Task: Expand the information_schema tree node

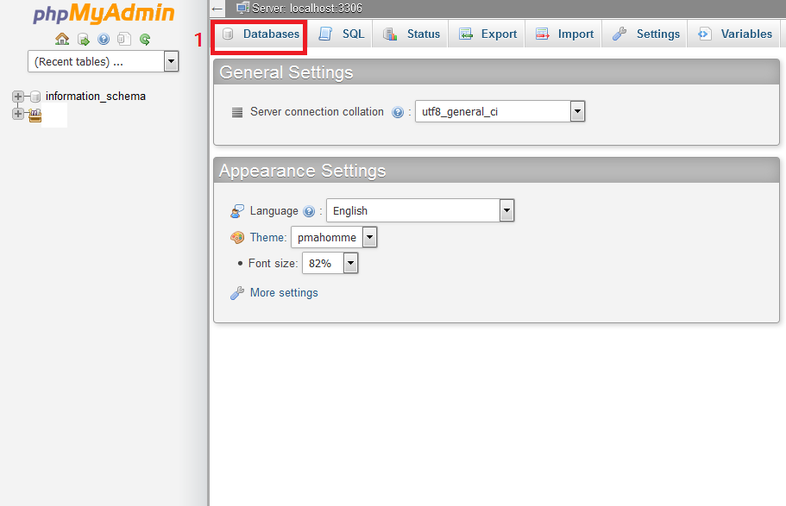Action: (x=18, y=97)
